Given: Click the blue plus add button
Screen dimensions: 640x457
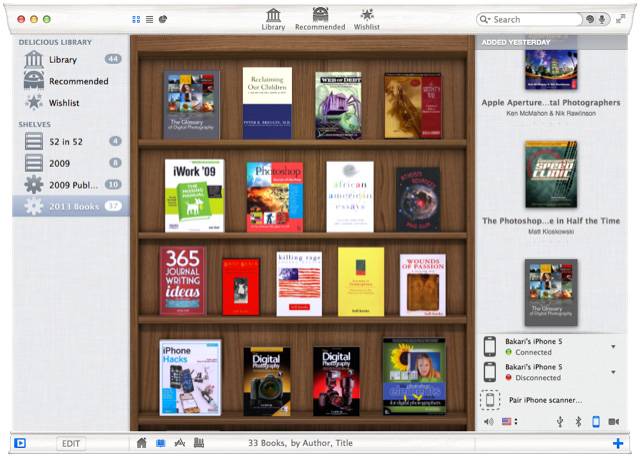Looking at the screenshot, I should (x=618, y=443).
